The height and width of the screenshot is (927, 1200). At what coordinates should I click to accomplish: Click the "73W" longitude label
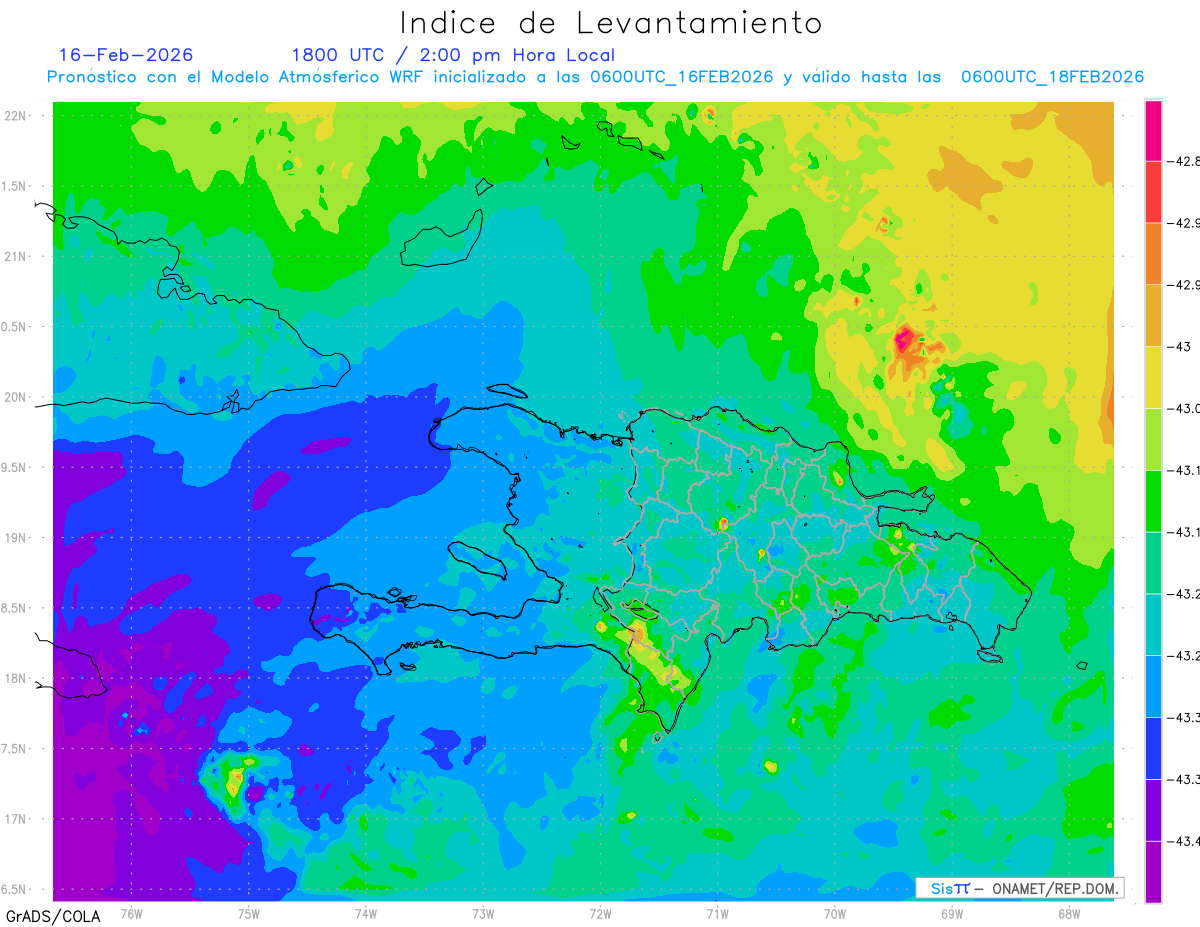[483, 913]
